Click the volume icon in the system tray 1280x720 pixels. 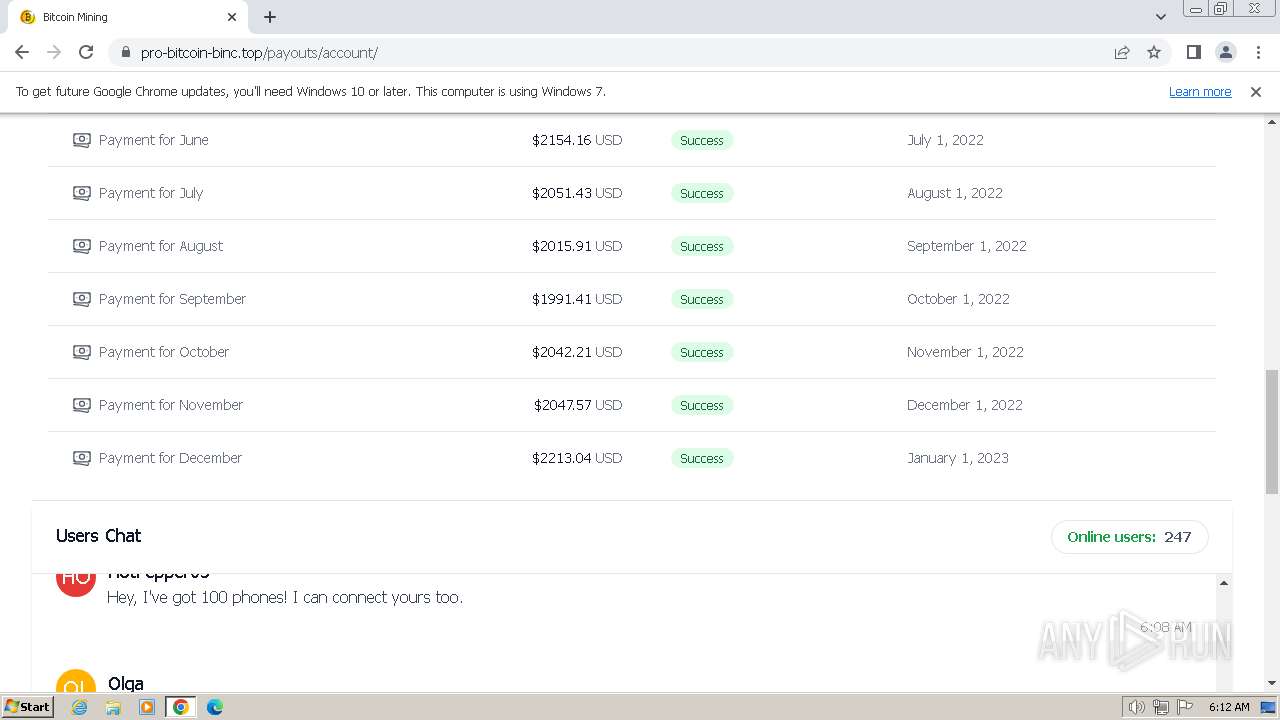coord(1136,707)
